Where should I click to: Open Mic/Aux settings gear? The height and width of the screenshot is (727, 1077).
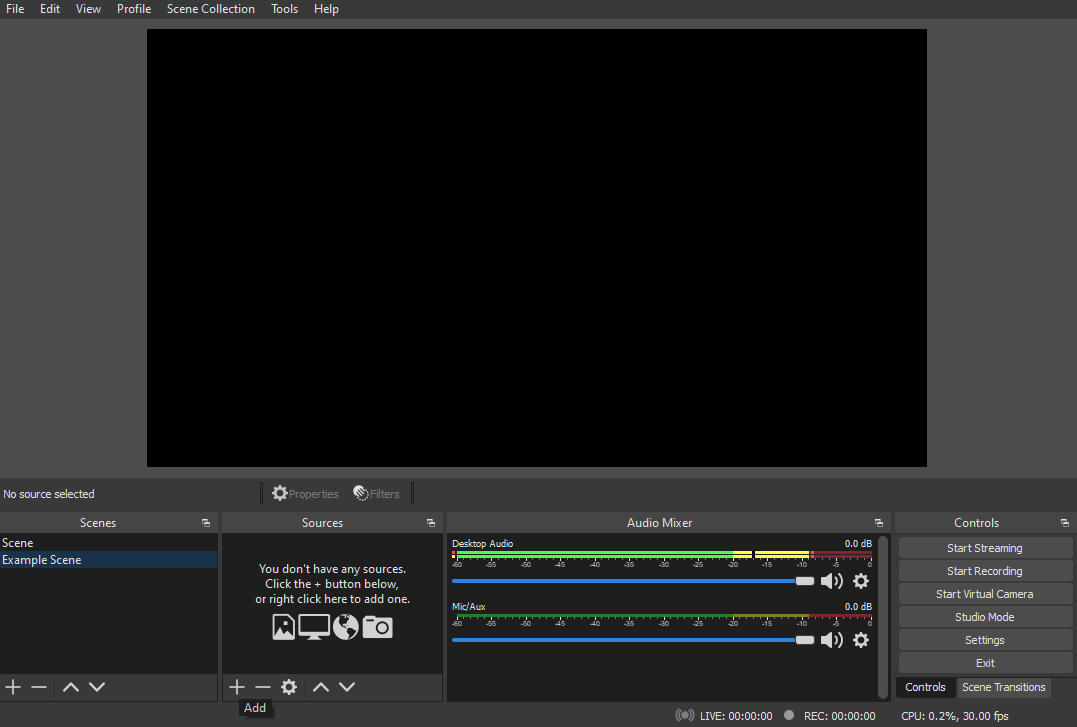click(861, 640)
